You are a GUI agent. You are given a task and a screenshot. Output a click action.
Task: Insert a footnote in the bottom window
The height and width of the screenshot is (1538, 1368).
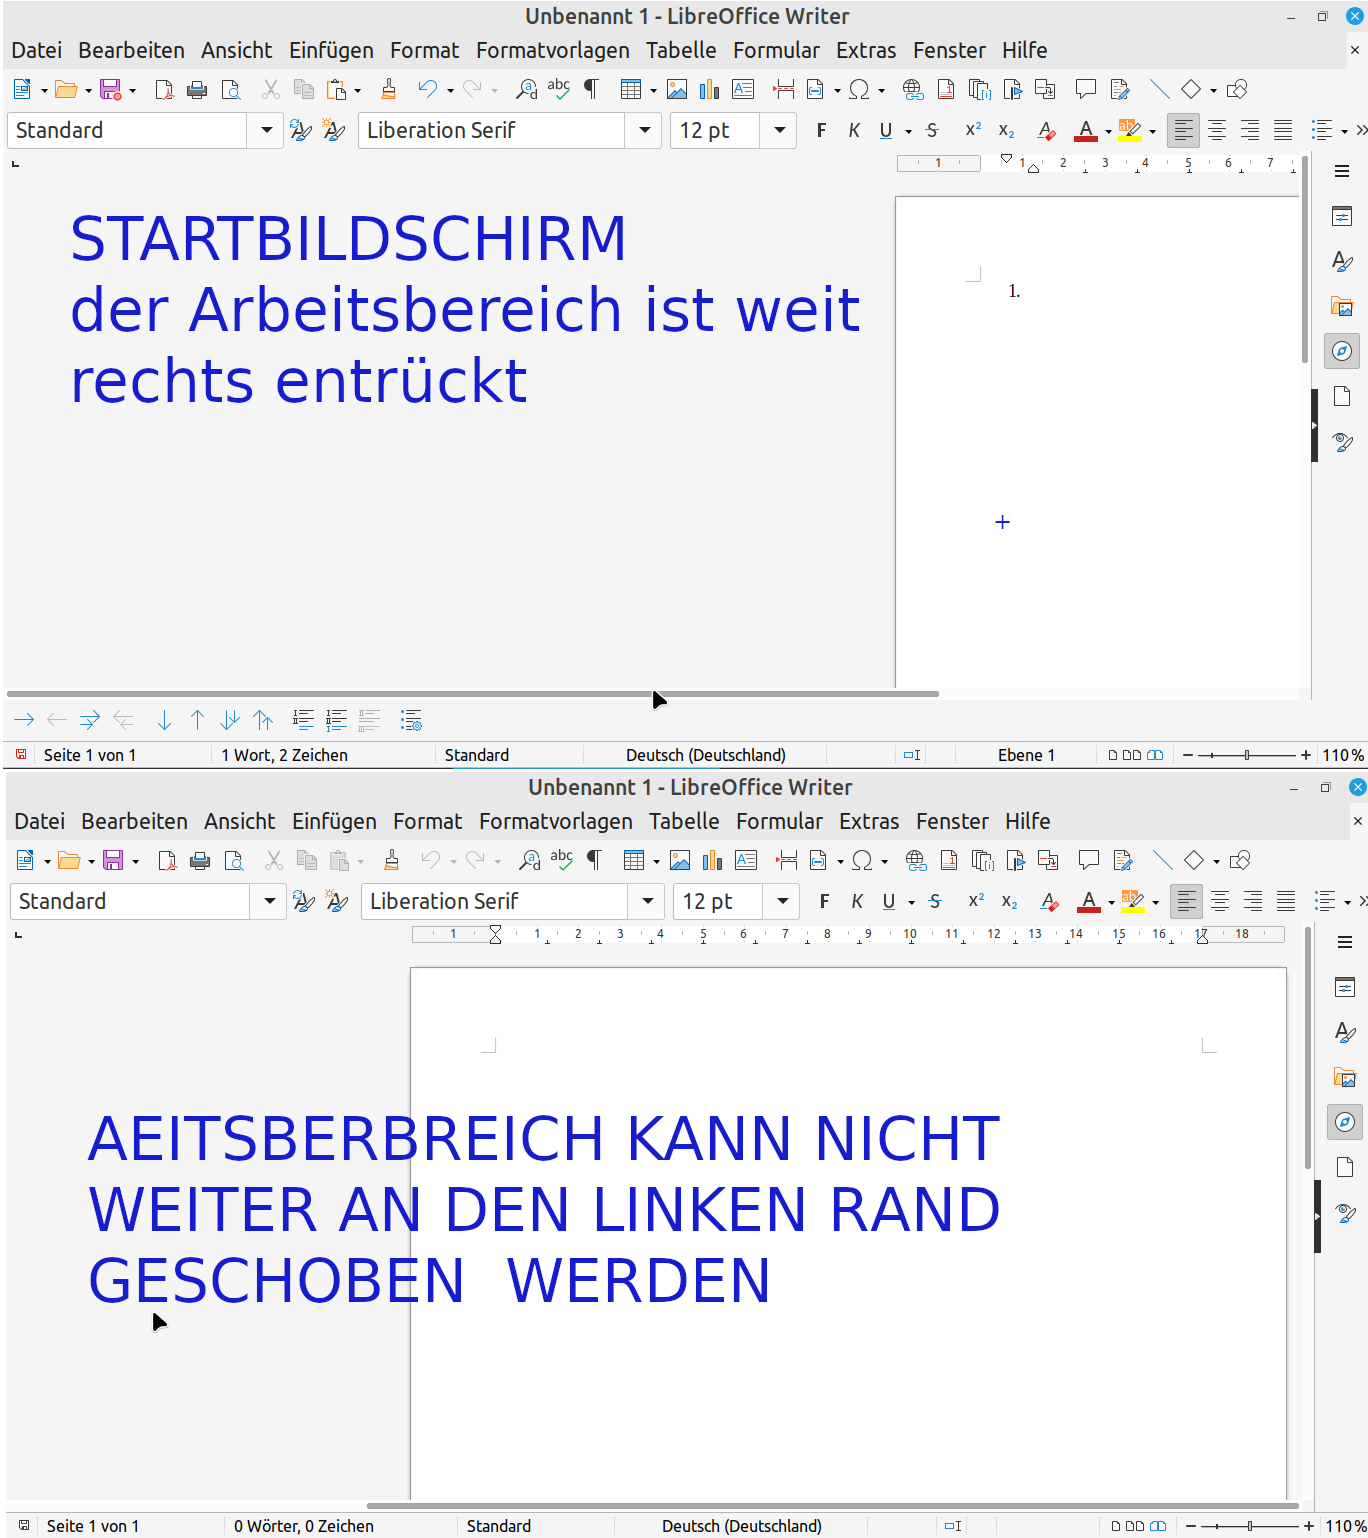coord(949,861)
